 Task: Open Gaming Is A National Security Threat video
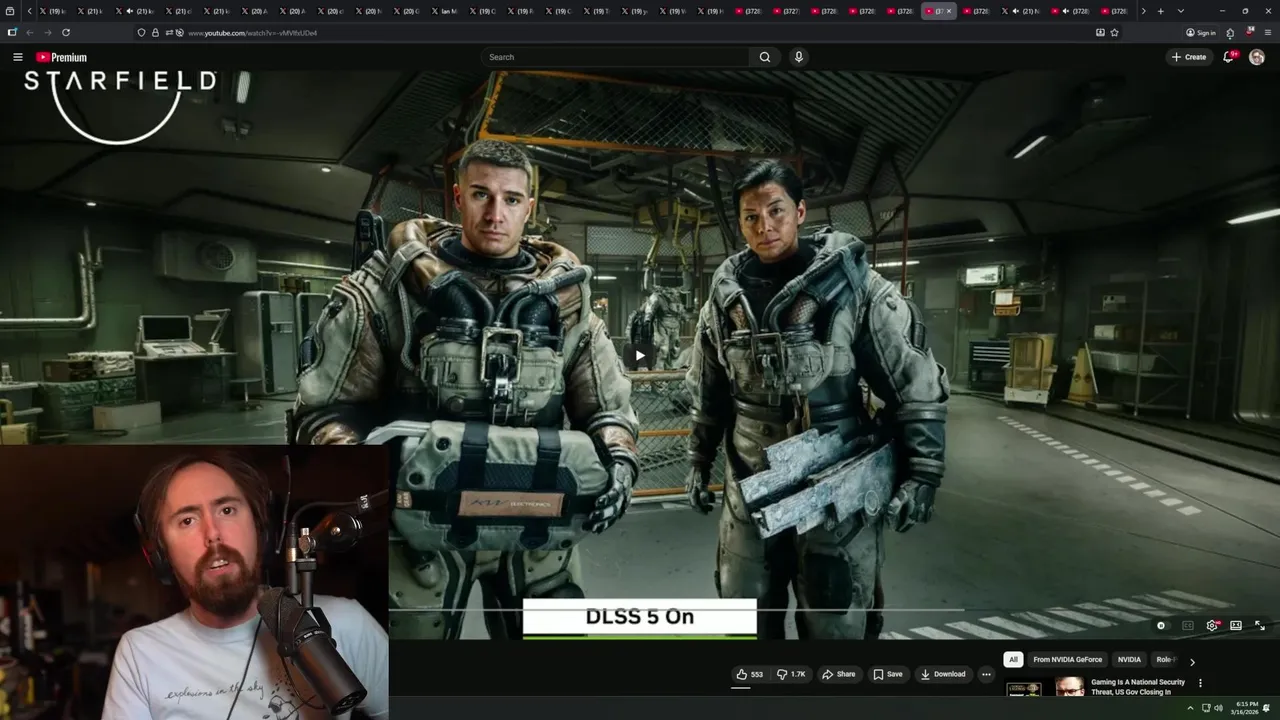1138,687
